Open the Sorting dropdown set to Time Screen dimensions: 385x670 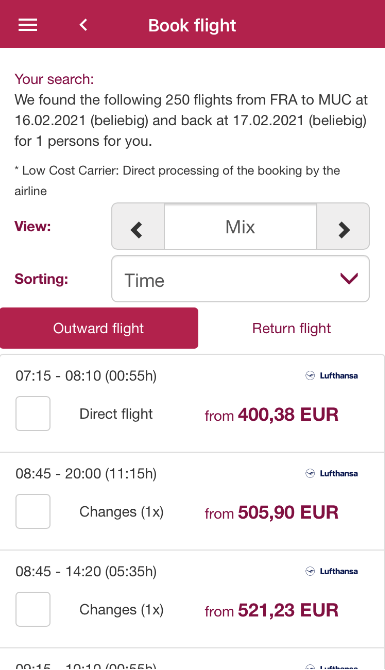point(240,279)
